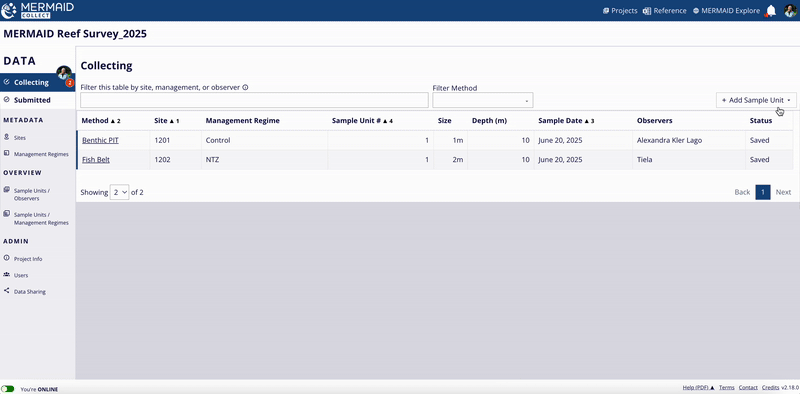This screenshot has width=800, height=394.
Task: Click the MERMAID Collect logo
Action: pyautogui.click(x=38, y=10)
